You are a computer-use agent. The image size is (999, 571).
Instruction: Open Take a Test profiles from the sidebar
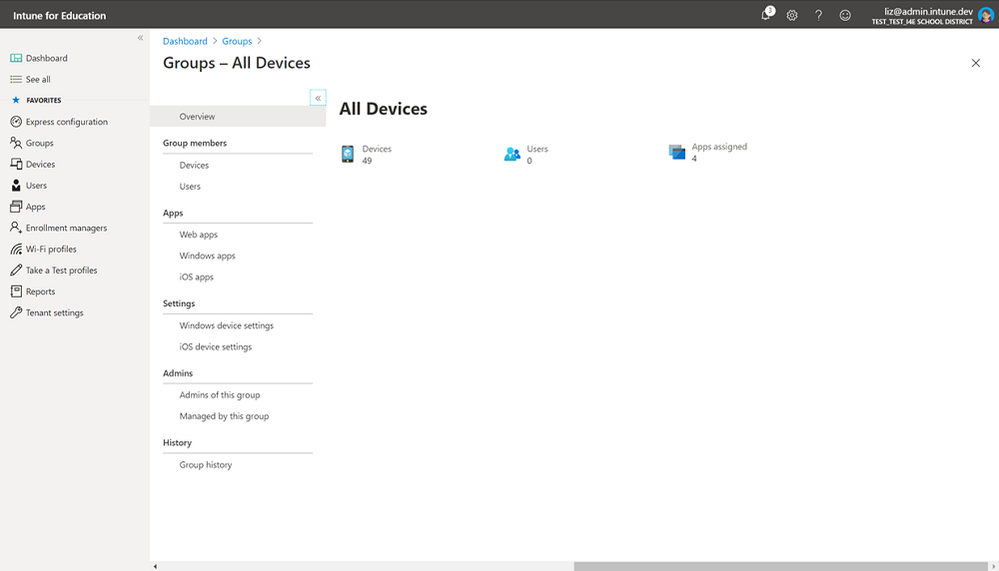point(61,270)
